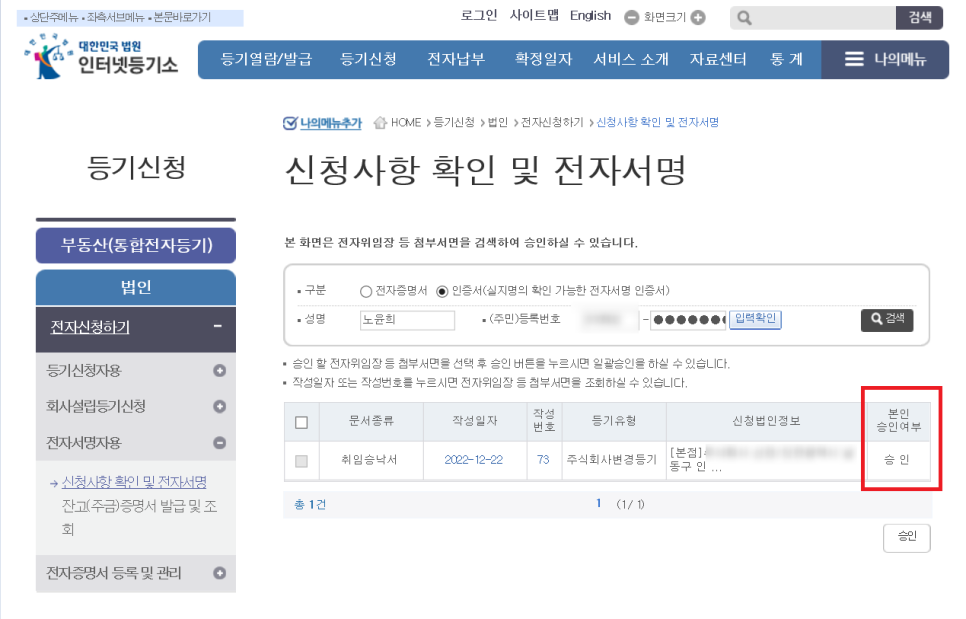Open the 2022-12-22 date link
This screenshot has height=619, width=966.
pyautogui.click(x=474, y=459)
